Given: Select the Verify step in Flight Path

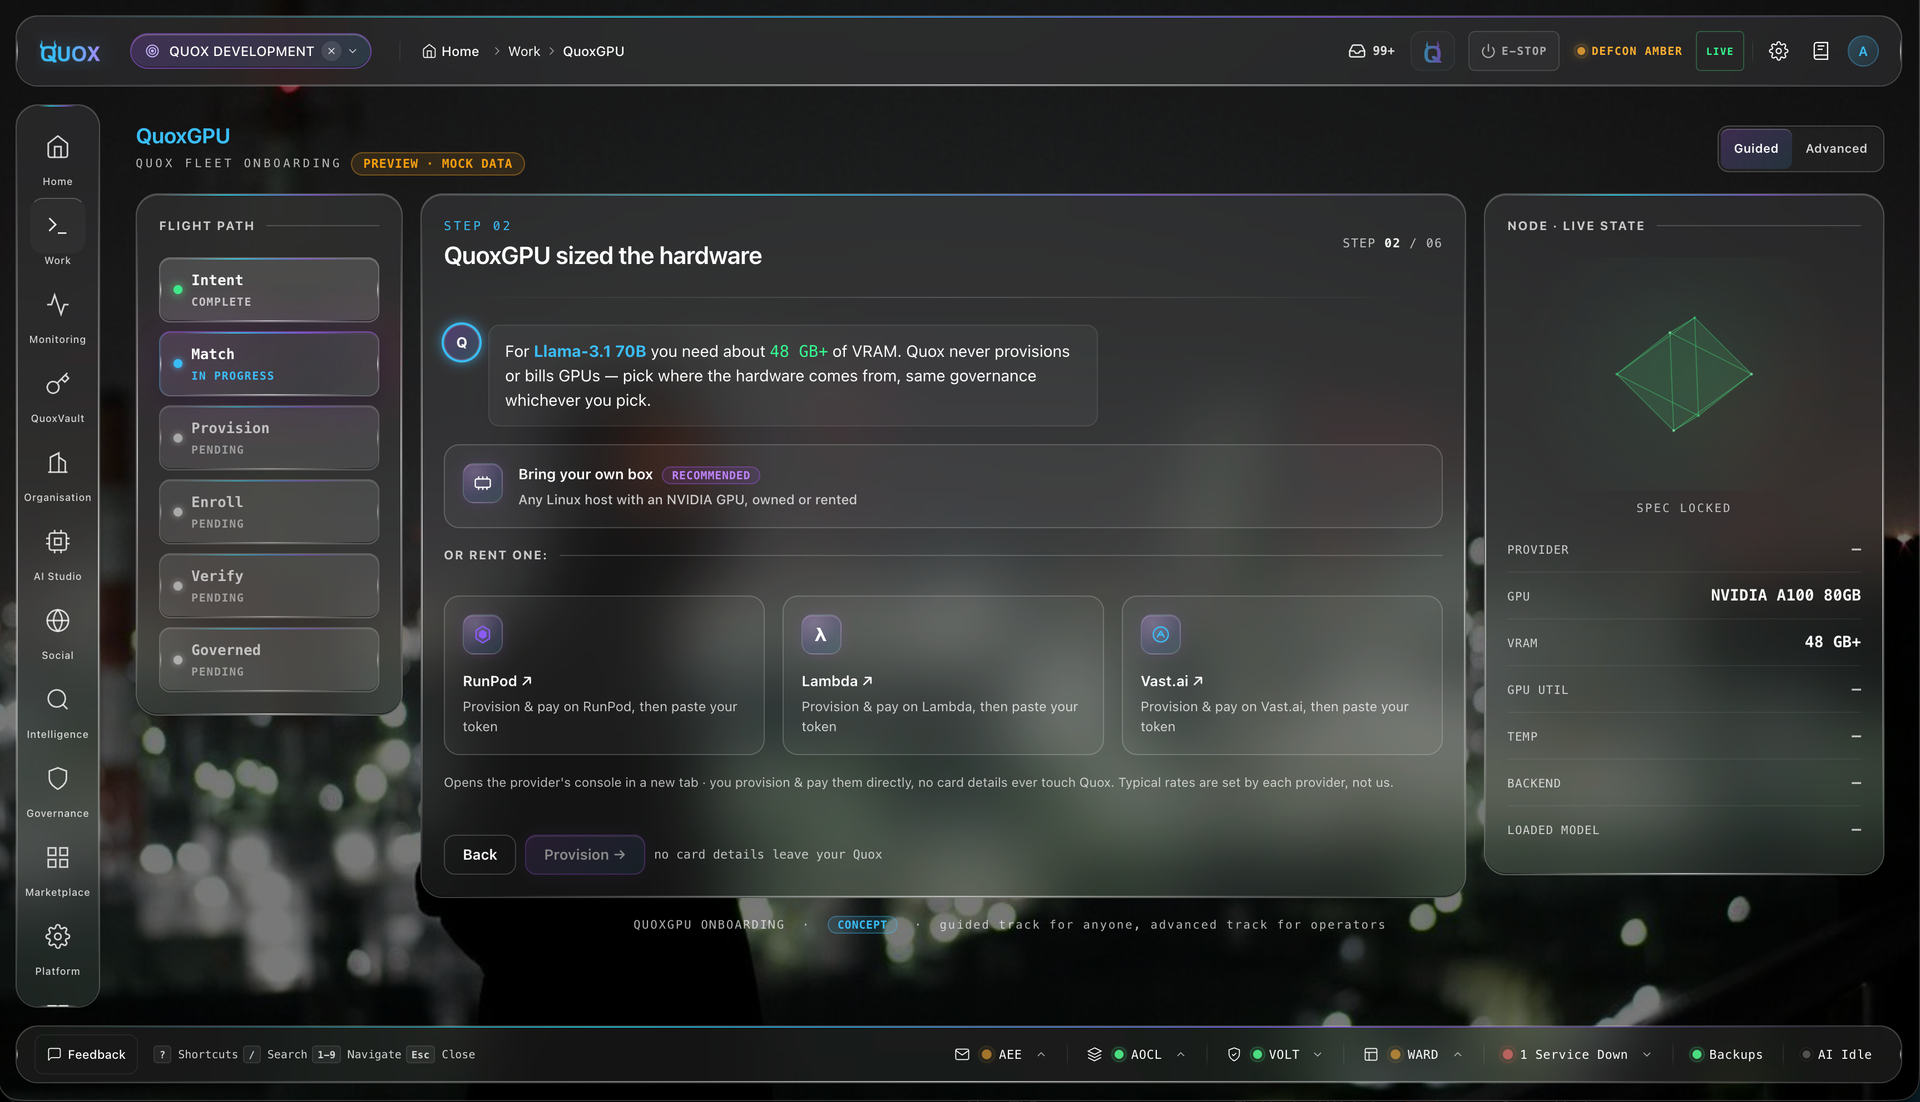Looking at the screenshot, I should coord(268,586).
